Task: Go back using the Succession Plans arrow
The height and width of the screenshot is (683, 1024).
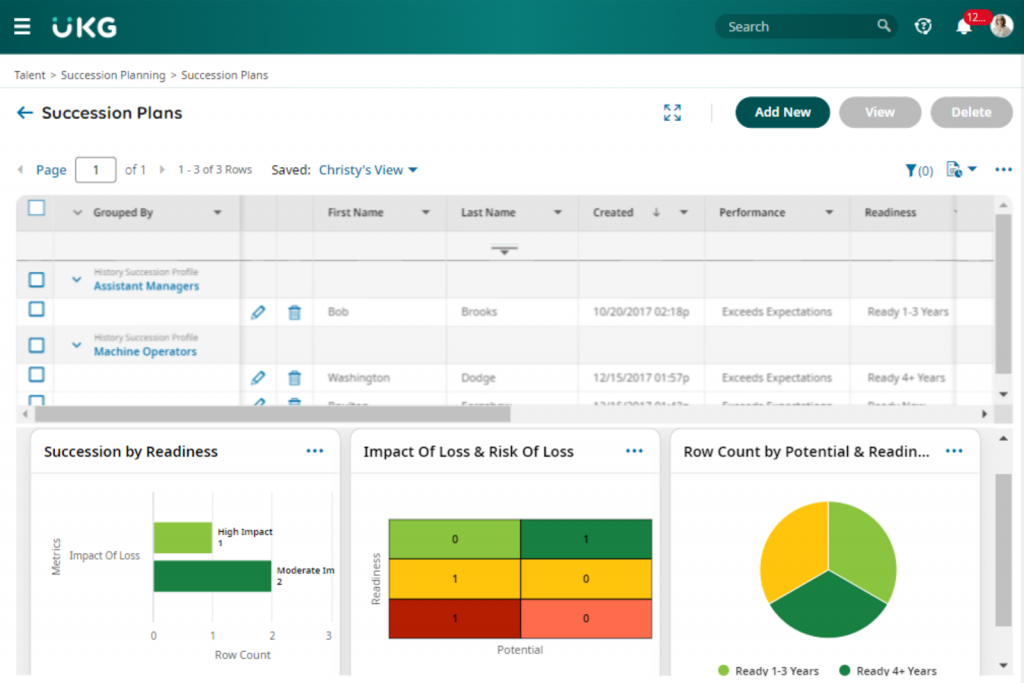Action: click(25, 113)
